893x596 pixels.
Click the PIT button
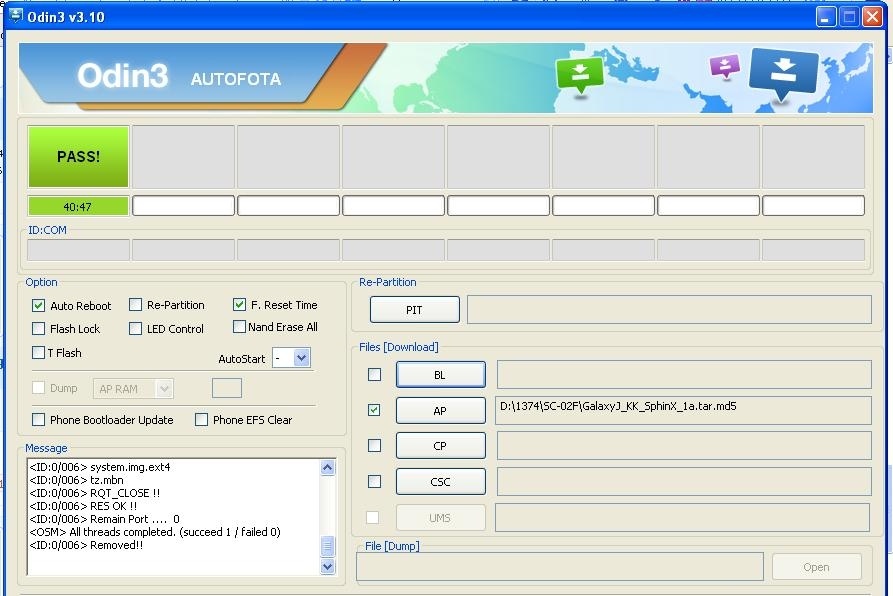coord(415,310)
